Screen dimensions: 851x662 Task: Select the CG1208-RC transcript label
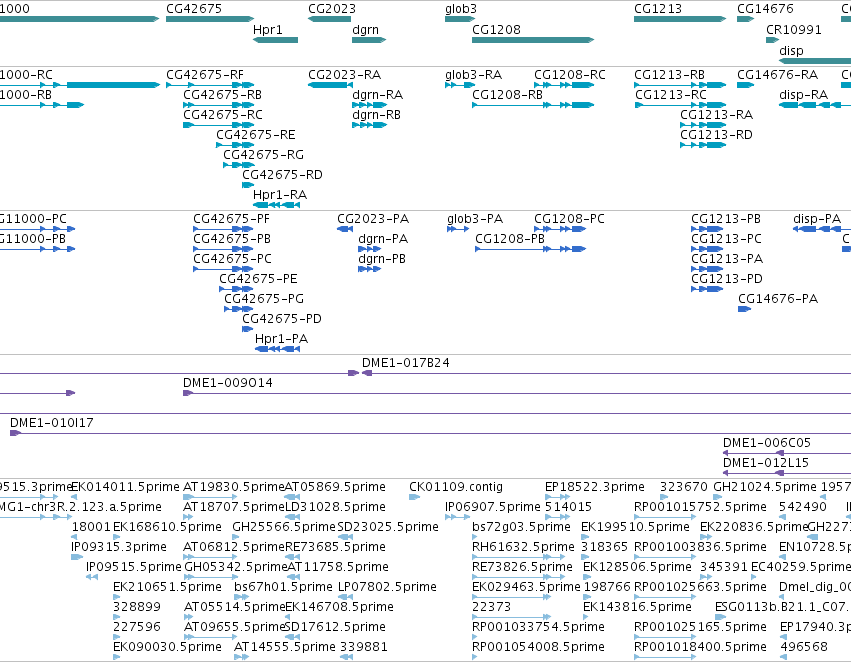point(569,75)
